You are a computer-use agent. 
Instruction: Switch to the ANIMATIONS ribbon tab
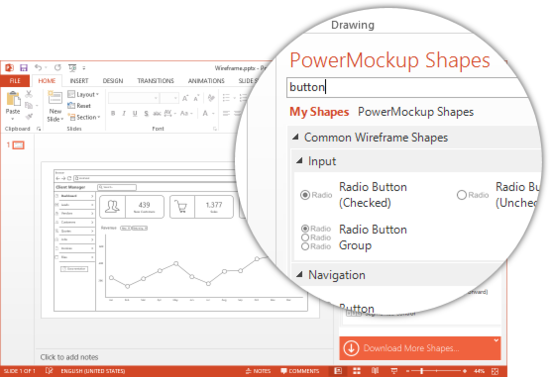[206, 81]
